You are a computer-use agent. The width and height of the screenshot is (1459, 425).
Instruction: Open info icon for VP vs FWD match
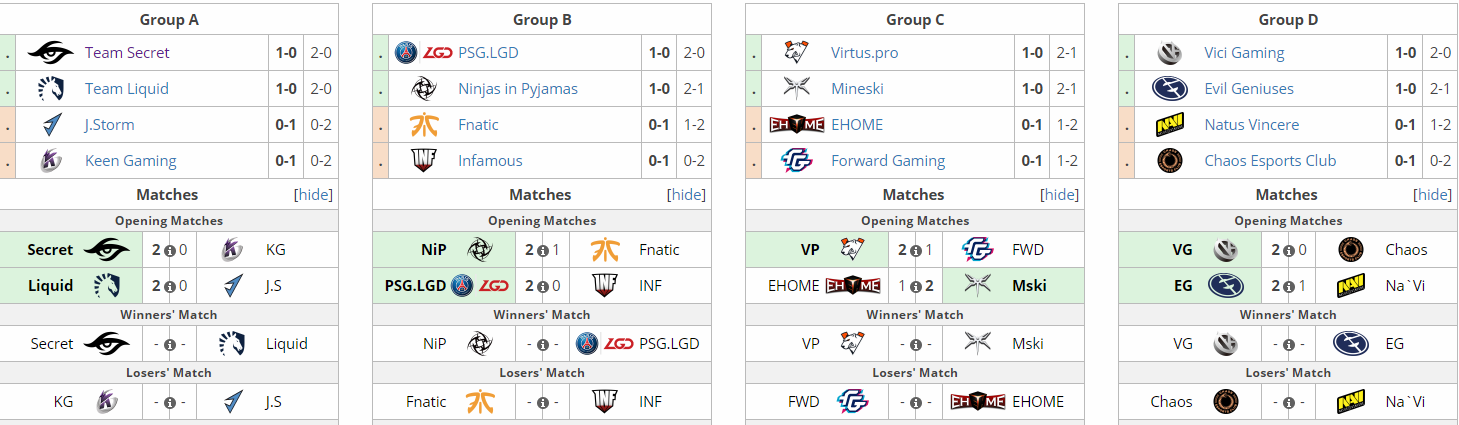915,251
